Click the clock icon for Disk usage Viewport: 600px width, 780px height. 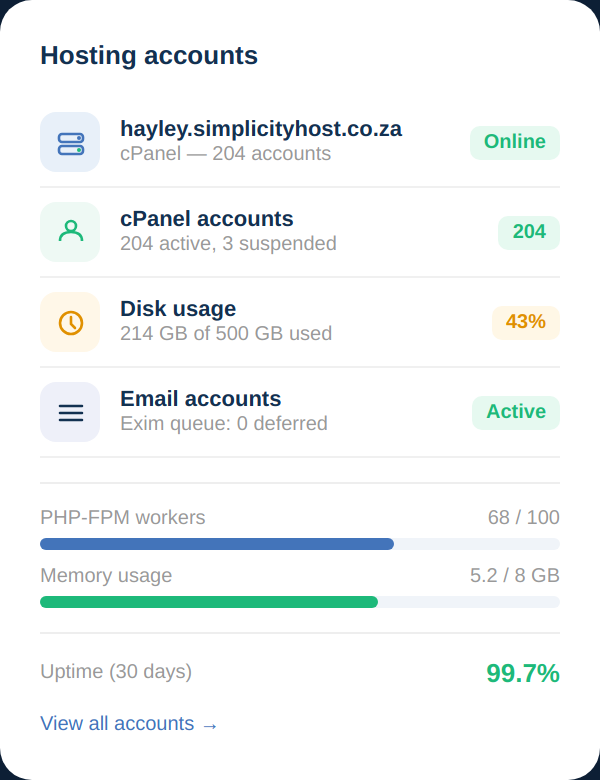coord(70,322)
